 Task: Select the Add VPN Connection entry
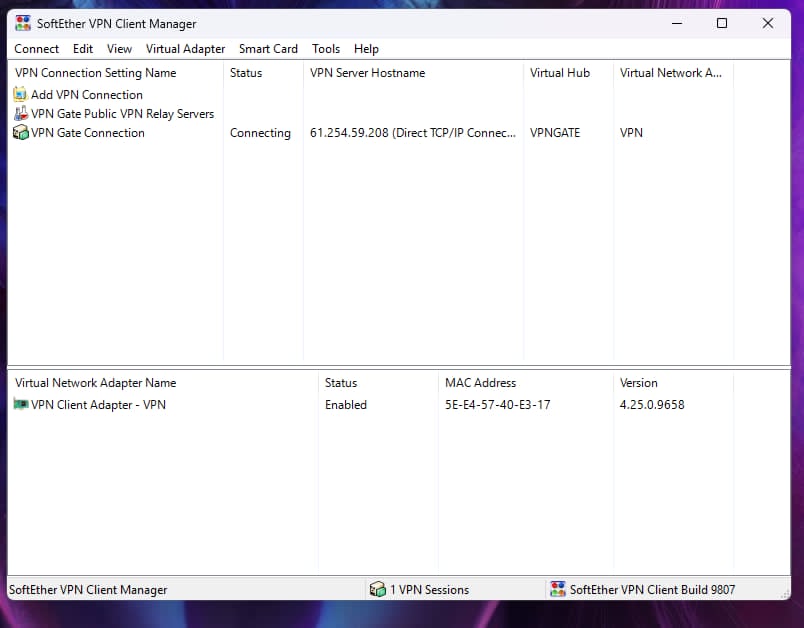pyautogui.click(x=87, y=95)
